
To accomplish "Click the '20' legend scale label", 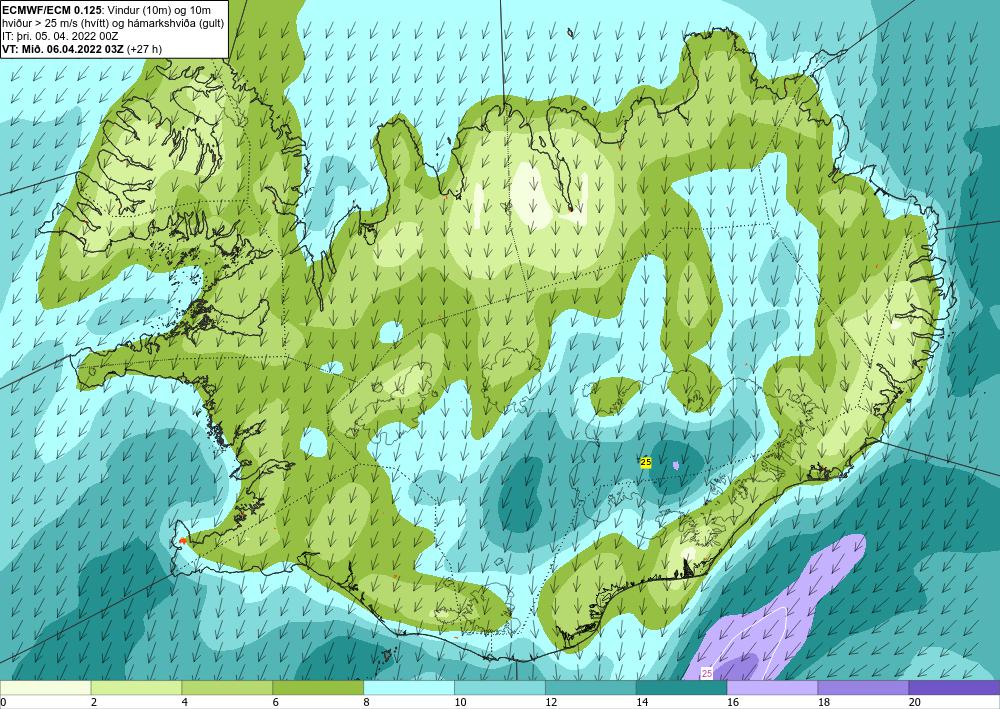I will coord(915,702).
